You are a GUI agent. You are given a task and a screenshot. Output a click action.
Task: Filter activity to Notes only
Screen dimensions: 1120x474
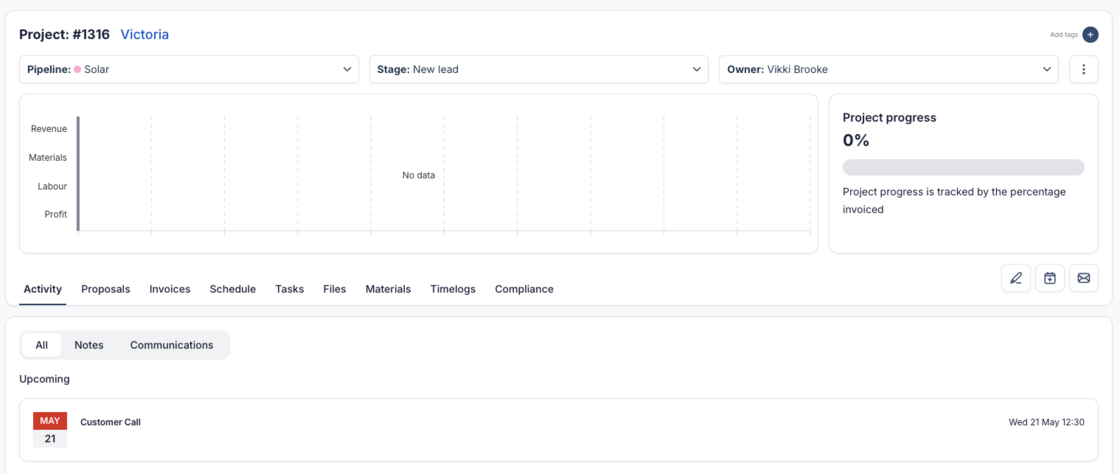tap(89, 345)
